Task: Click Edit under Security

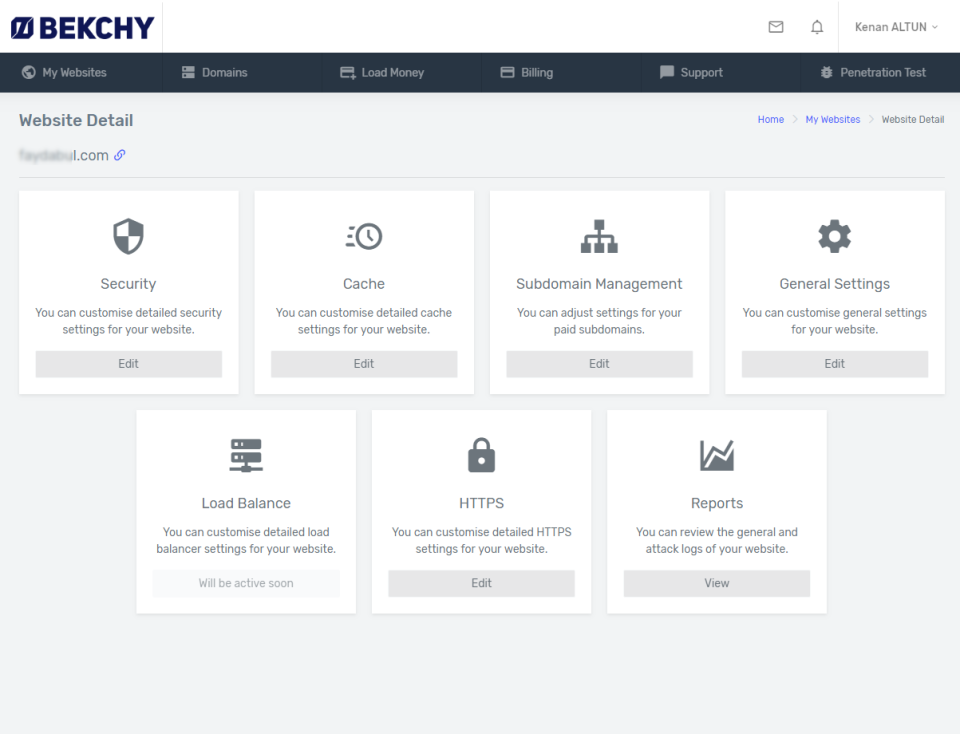Action: point(128,363)
